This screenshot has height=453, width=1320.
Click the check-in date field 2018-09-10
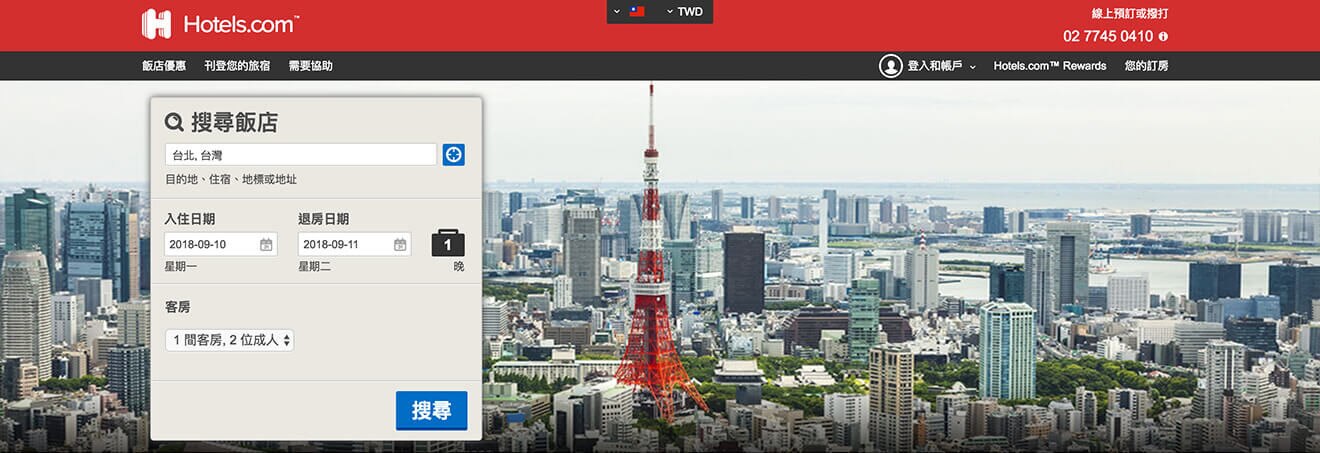(221, 244)
